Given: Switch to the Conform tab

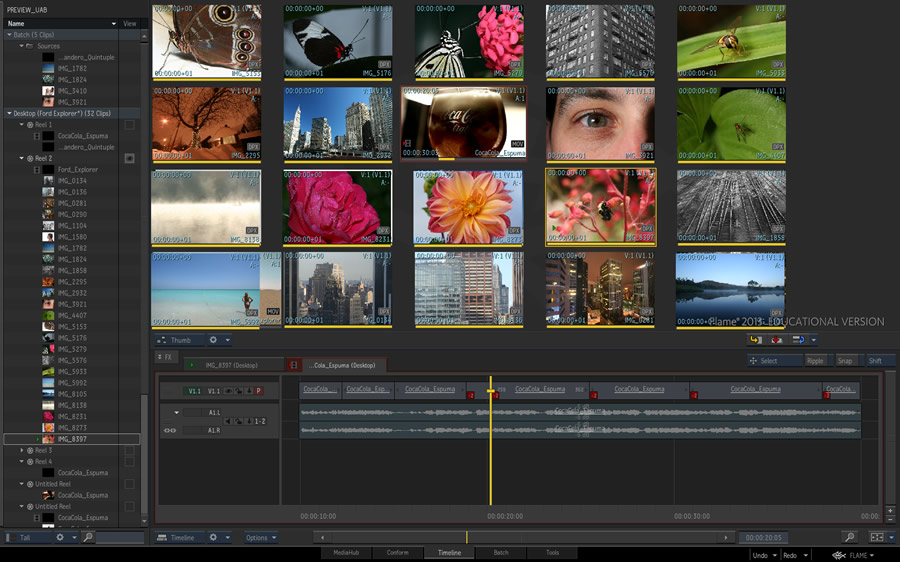Looking at the screenshot, I should coord(397,553).
